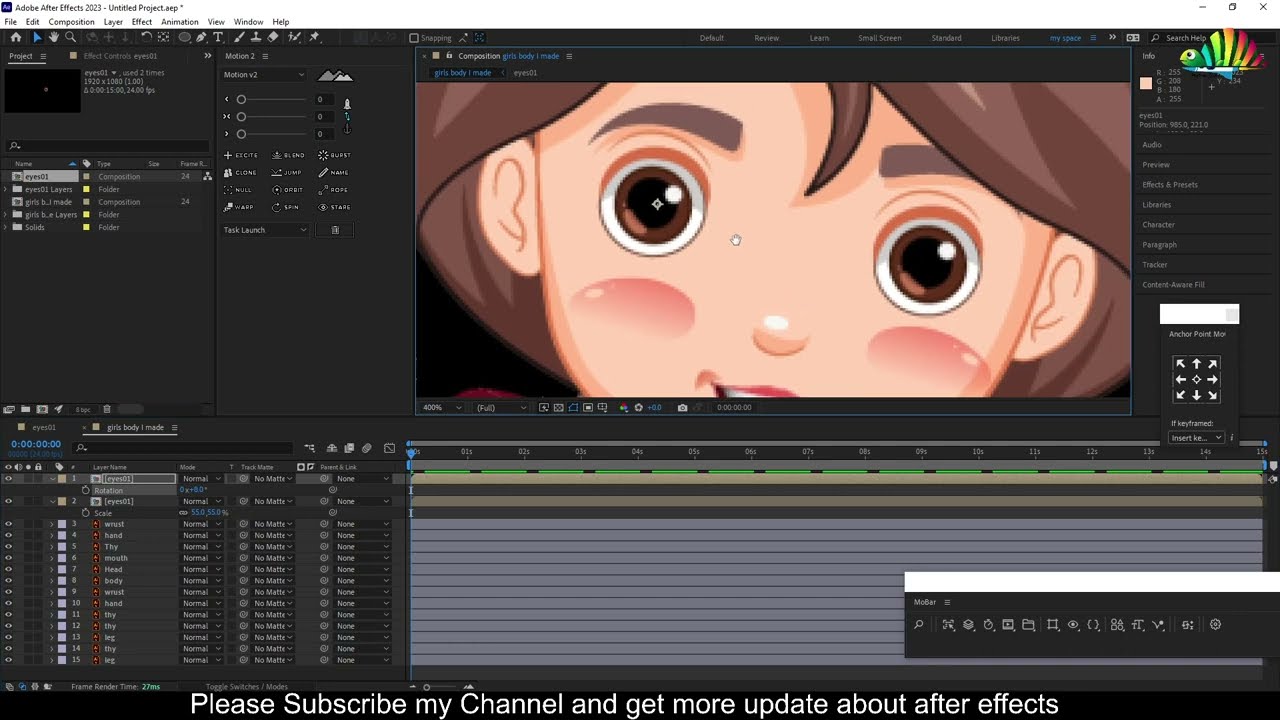The height and width of the screenshot is (720, 1280).
Task: Toggle the Scale stopwatch
Action: pyautogui.click(x=86, y=513)
